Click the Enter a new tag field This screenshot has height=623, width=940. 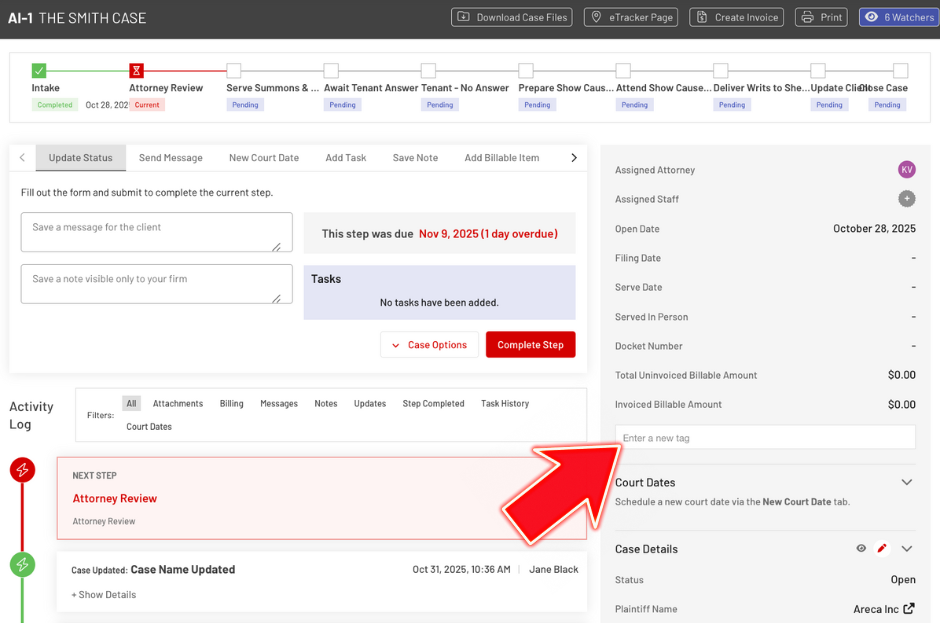(765, 438)
